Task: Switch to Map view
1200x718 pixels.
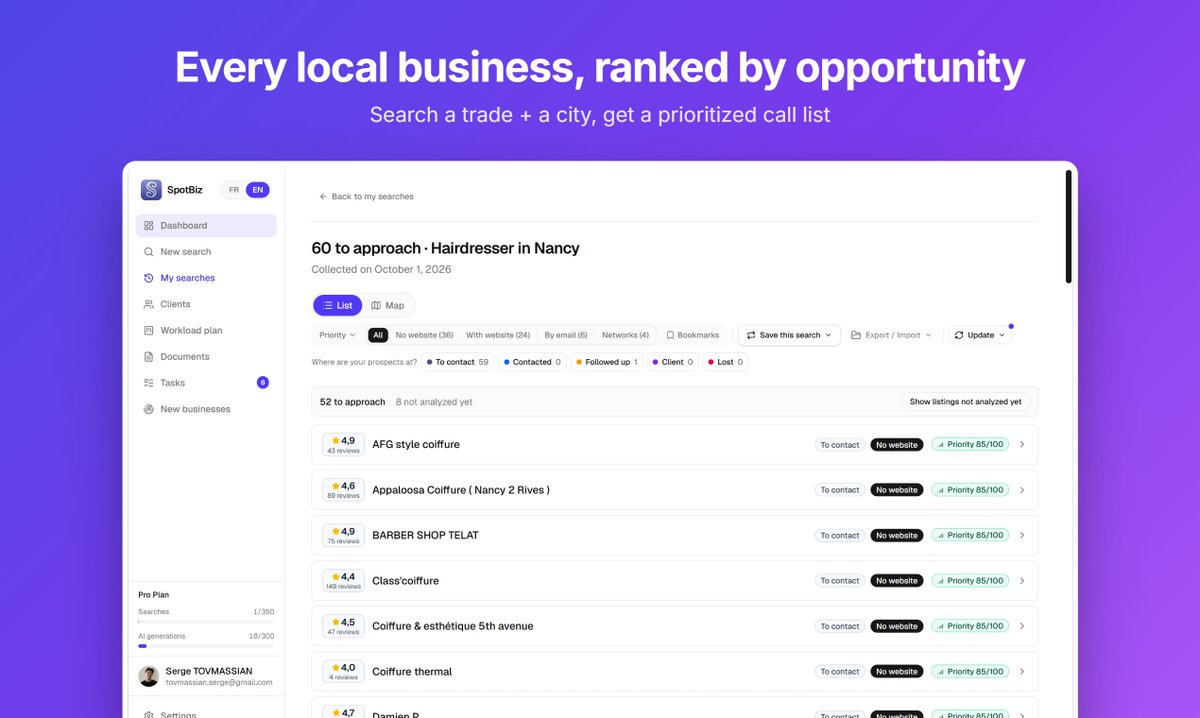Action: [388, 305]
